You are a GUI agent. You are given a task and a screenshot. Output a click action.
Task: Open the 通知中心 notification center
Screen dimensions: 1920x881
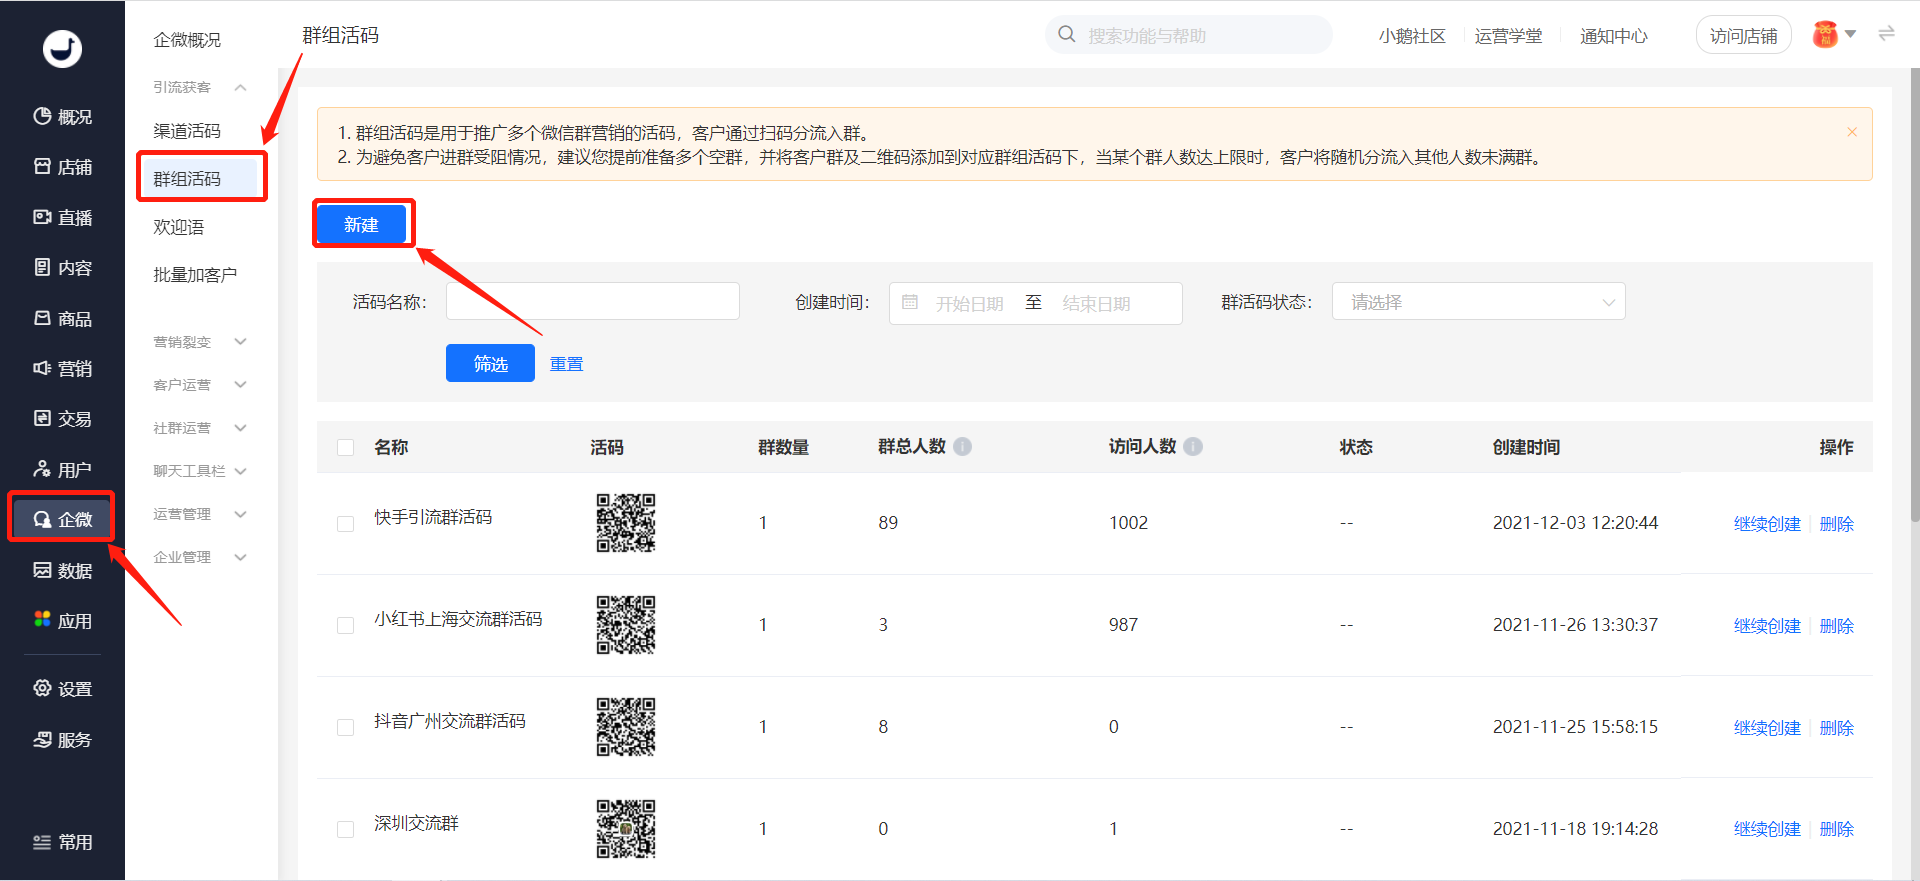pos(1613,36)
